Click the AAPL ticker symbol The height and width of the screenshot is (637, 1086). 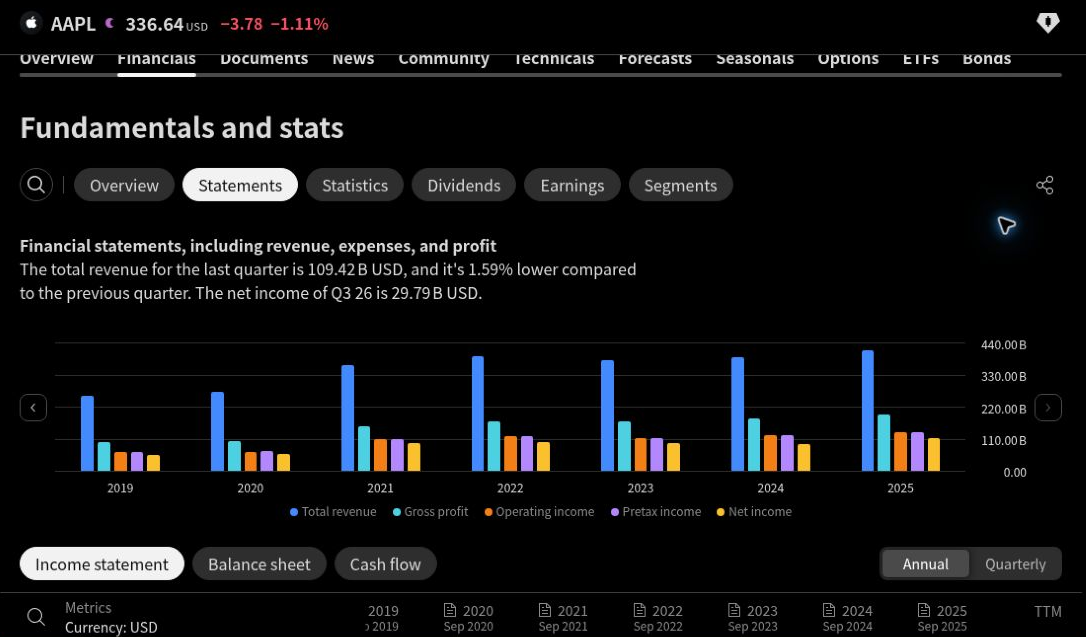(x=73, y=24)
